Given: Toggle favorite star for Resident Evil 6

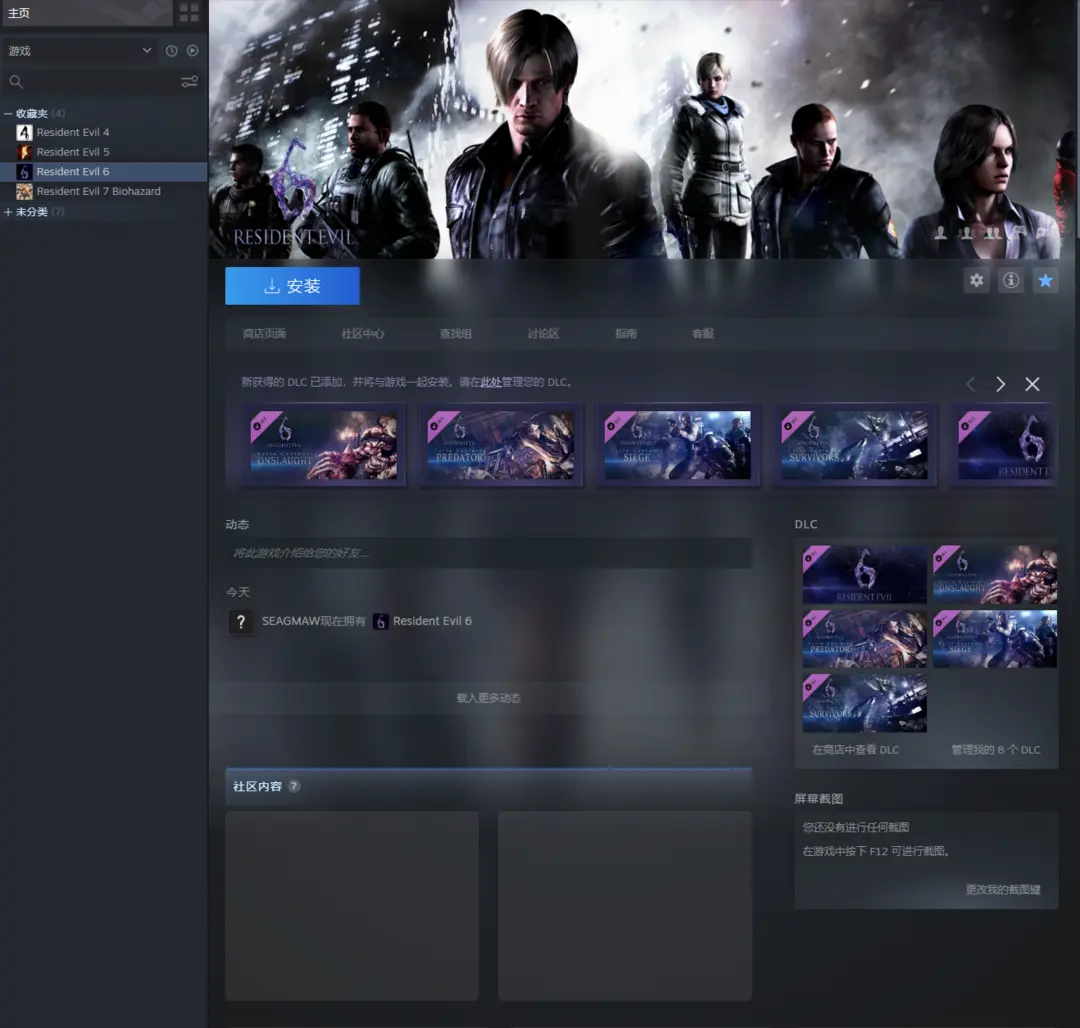Looking at the screenshot, I should (x=1046, y=280).
